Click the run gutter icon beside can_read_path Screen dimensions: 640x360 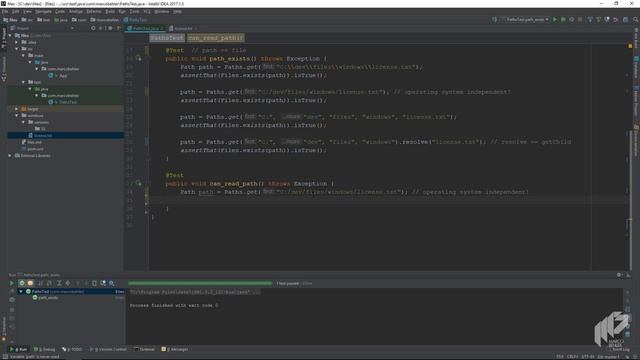click(x=138, y=183)
